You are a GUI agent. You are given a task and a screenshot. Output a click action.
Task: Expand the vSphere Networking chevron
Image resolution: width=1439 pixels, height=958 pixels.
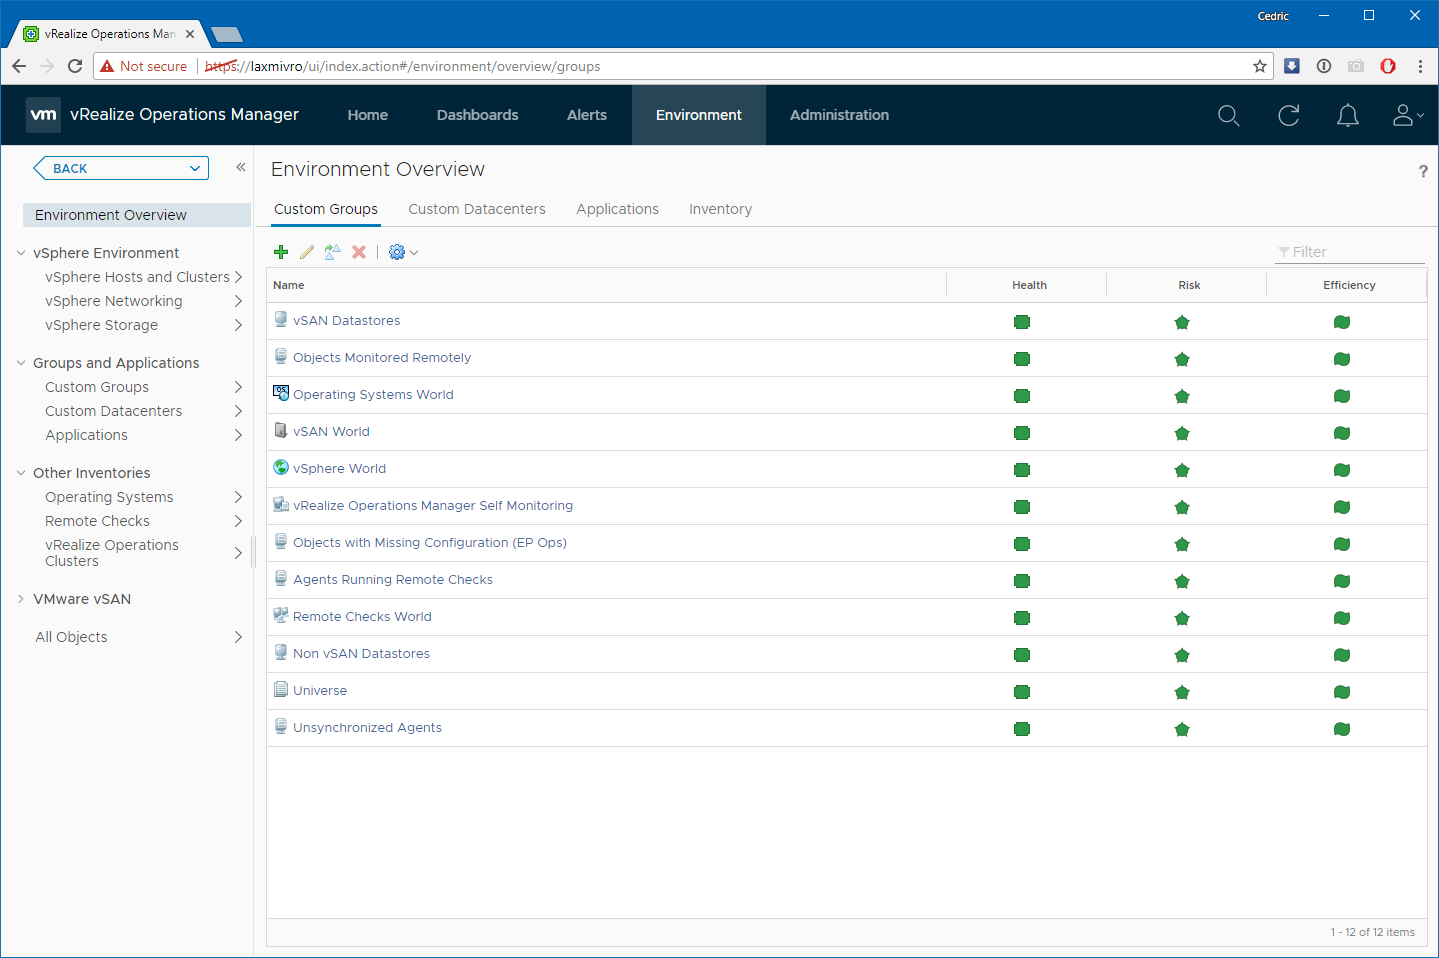pos(238,301)
